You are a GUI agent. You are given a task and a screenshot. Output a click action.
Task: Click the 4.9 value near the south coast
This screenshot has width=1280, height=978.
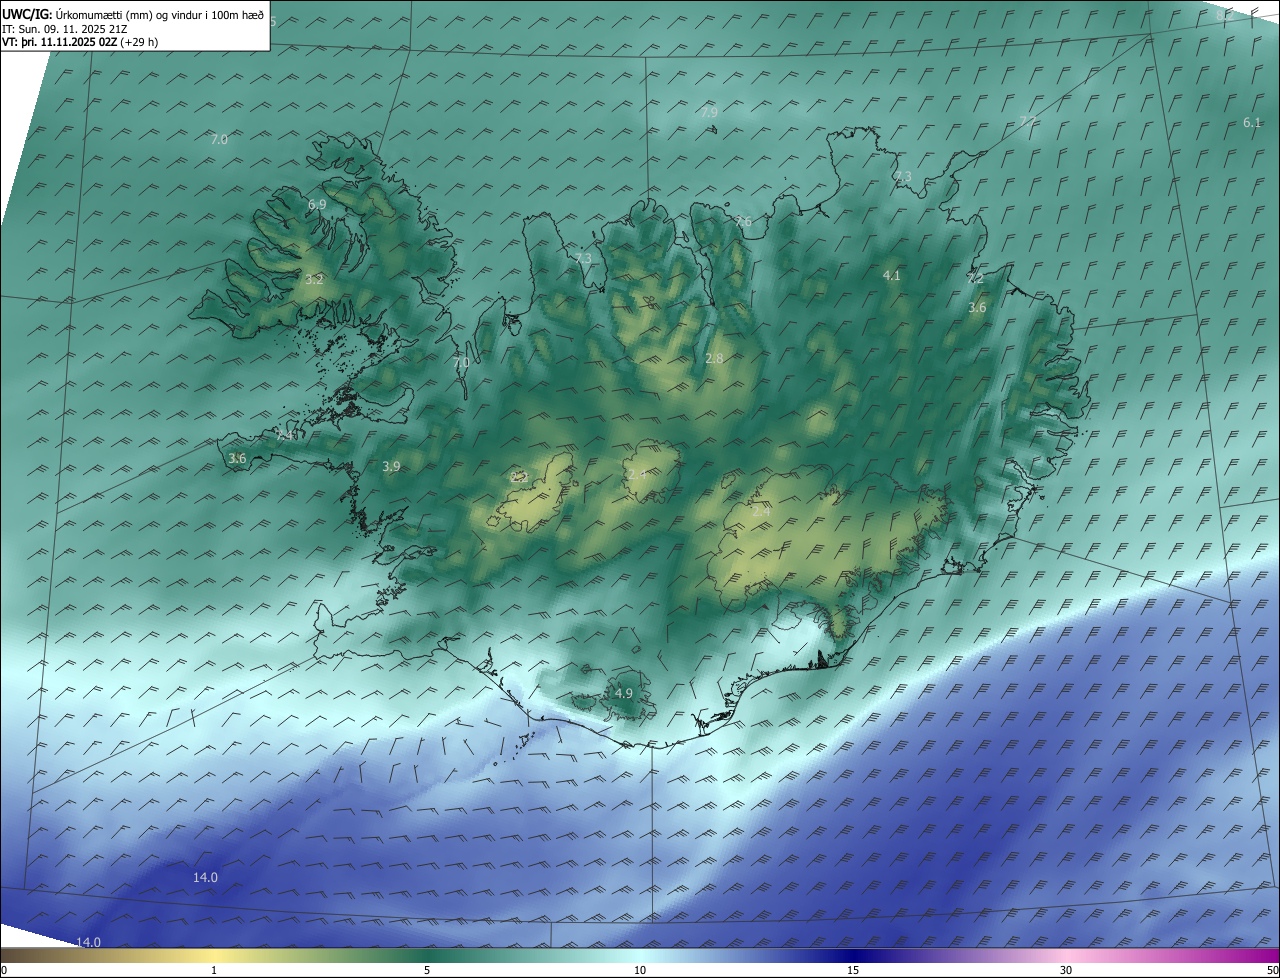pos(624,693)
